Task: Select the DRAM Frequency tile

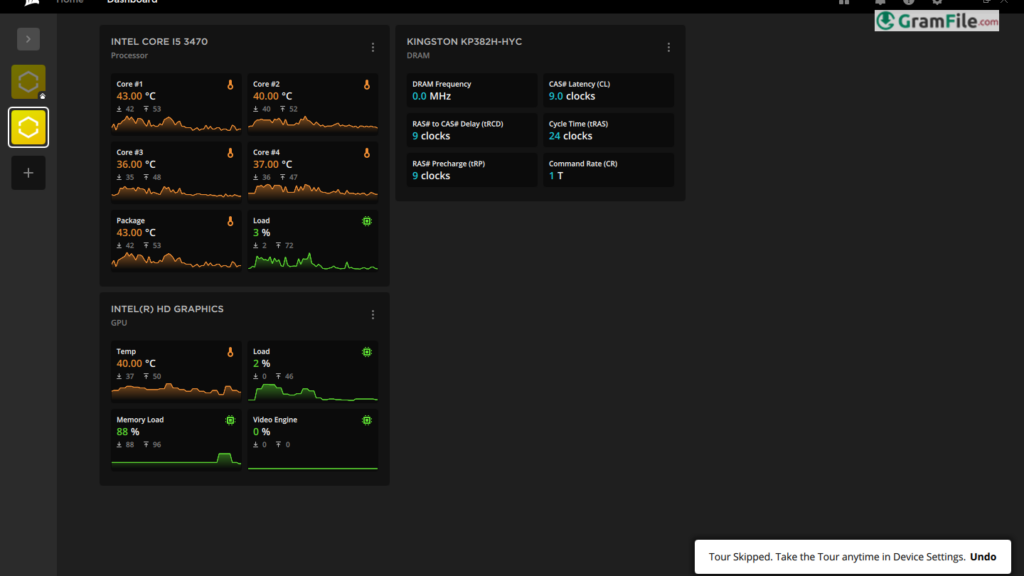Action: [x=471, y=90]
